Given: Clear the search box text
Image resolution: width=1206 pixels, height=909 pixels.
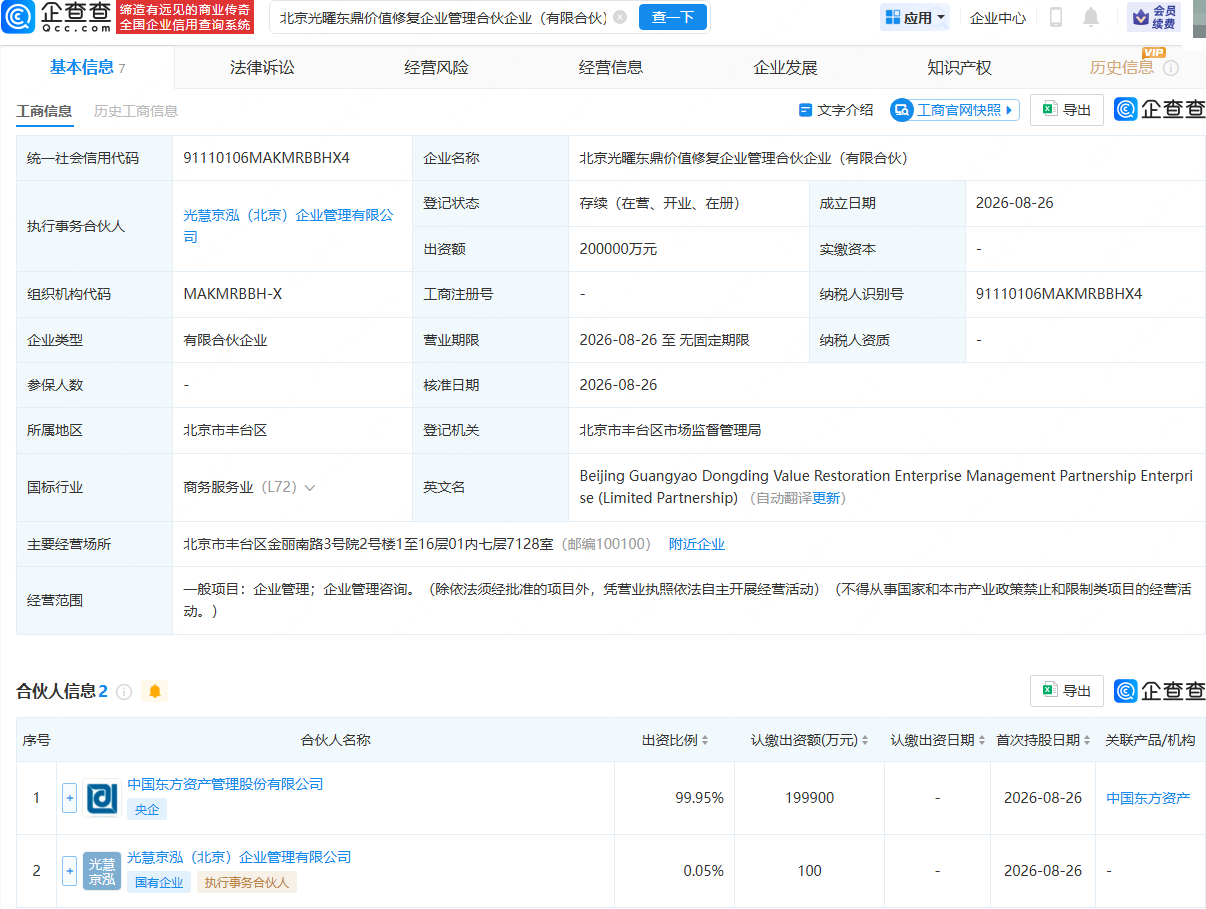Looking at the screenshot, I should [620, 17].
